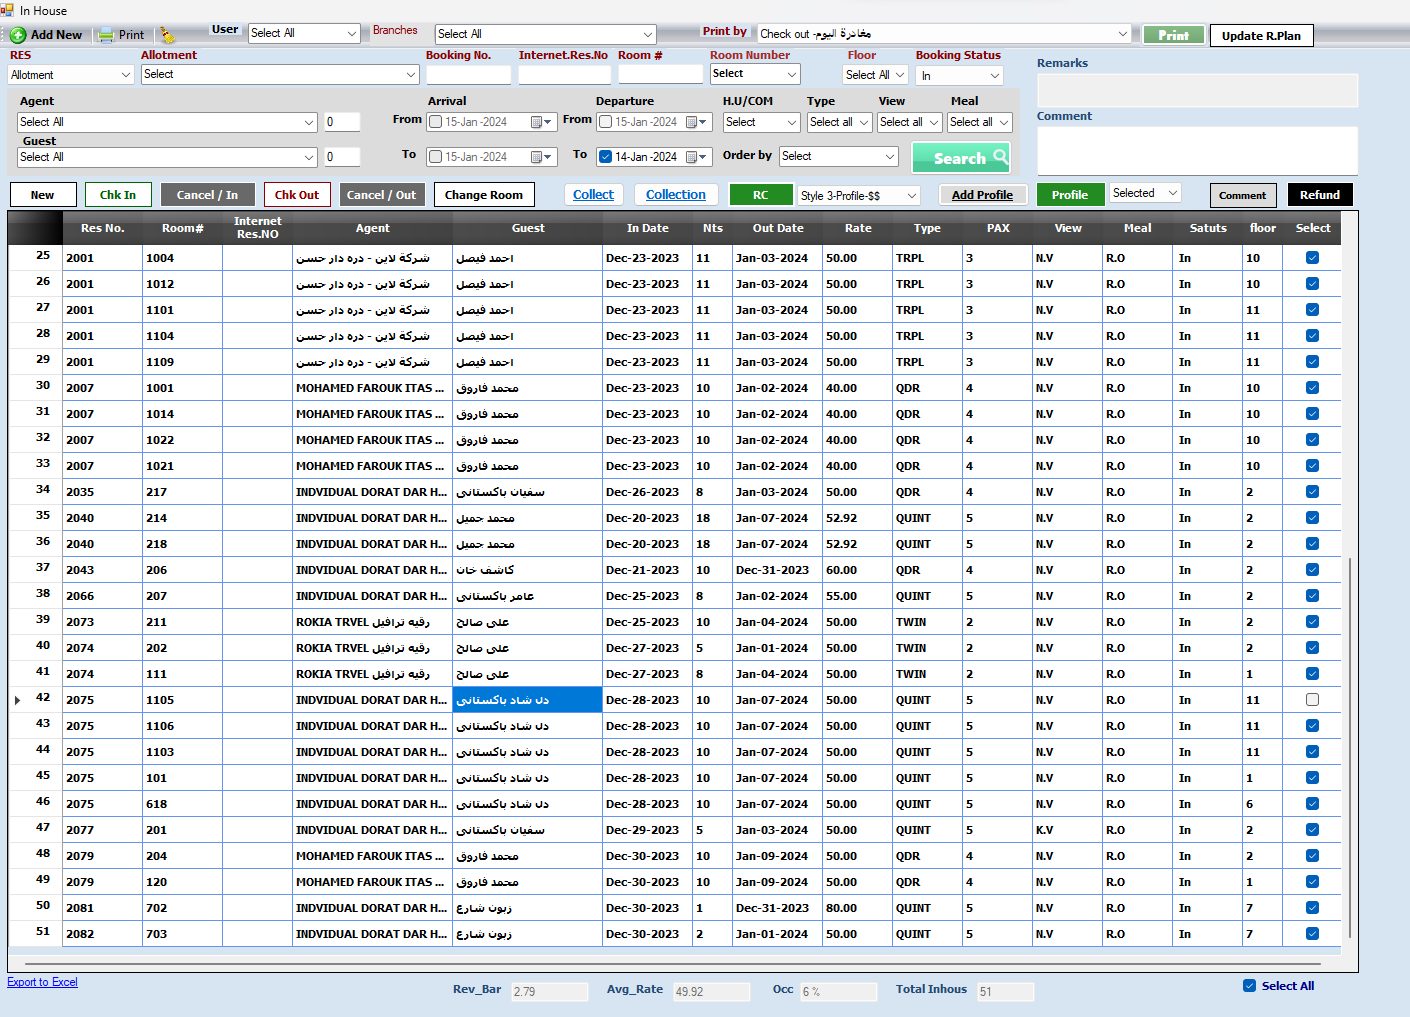Click the Chk In button

[x=118, y=195]
